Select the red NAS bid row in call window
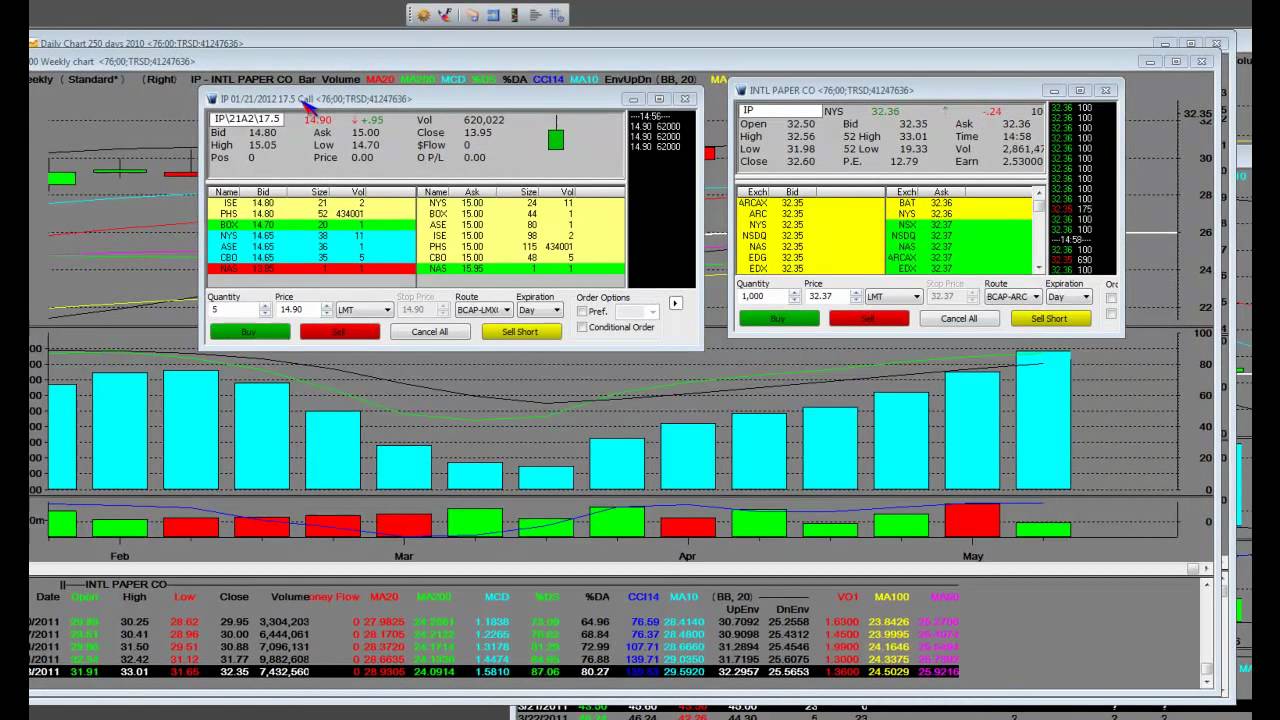 coord(311,269)
